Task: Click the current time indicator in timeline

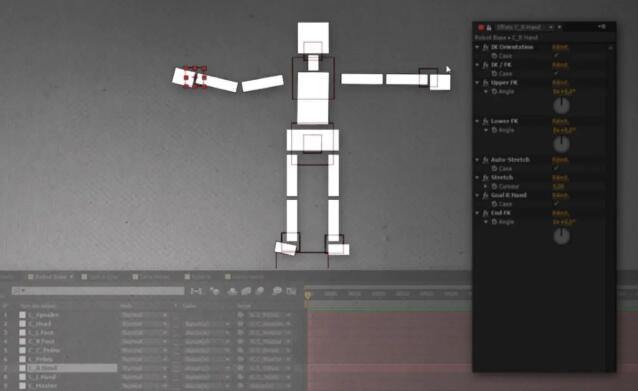Action: [x=308, y=295]
